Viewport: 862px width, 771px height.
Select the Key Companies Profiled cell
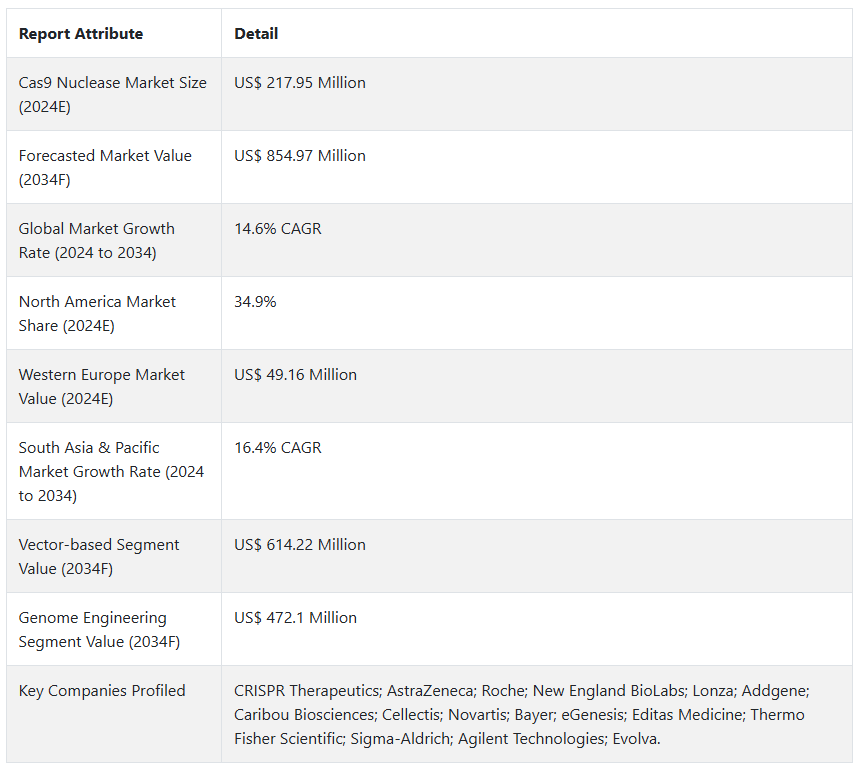[102, 691]
